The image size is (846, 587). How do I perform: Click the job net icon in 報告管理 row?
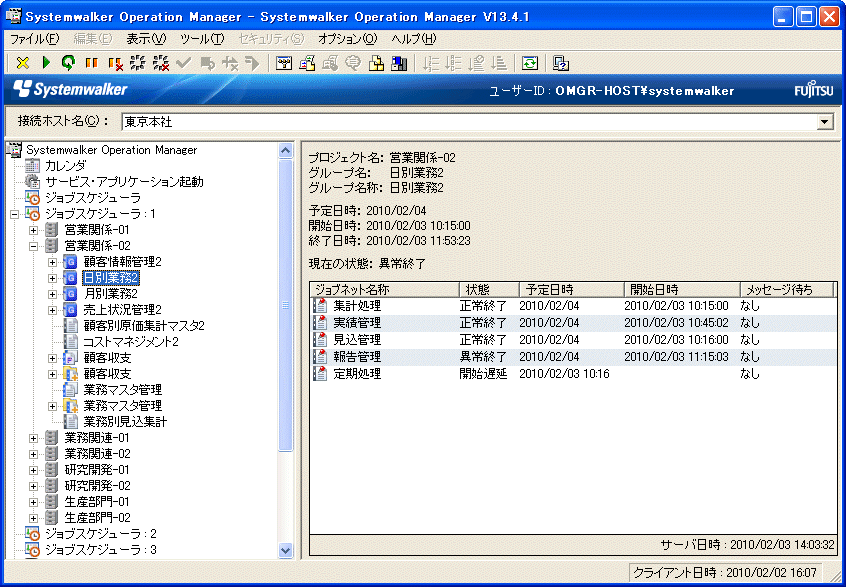click(320, 357)
